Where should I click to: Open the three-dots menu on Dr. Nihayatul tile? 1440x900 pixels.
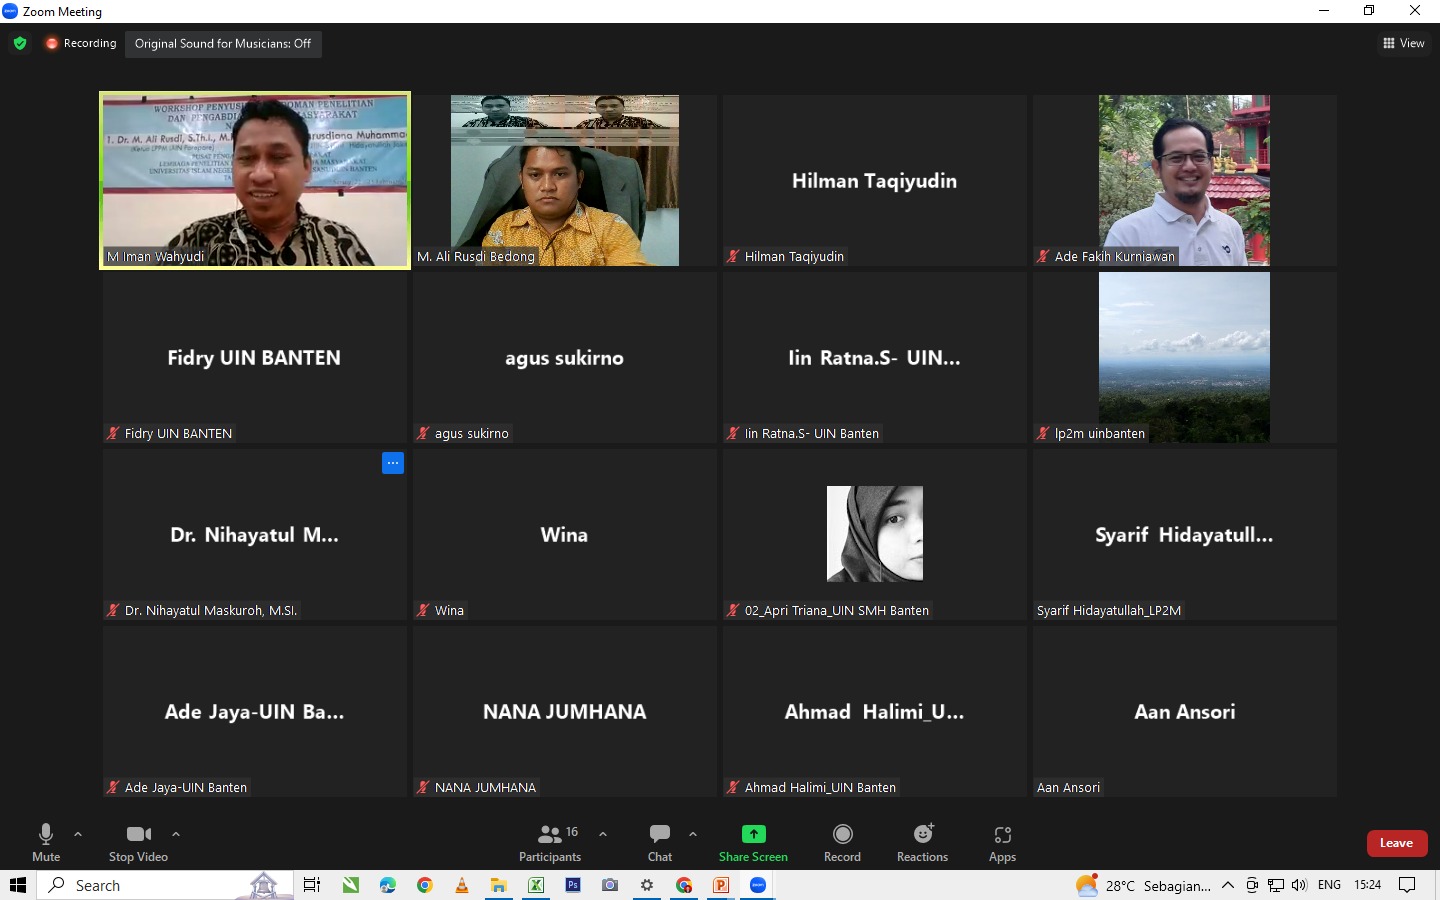coord(393,463)
